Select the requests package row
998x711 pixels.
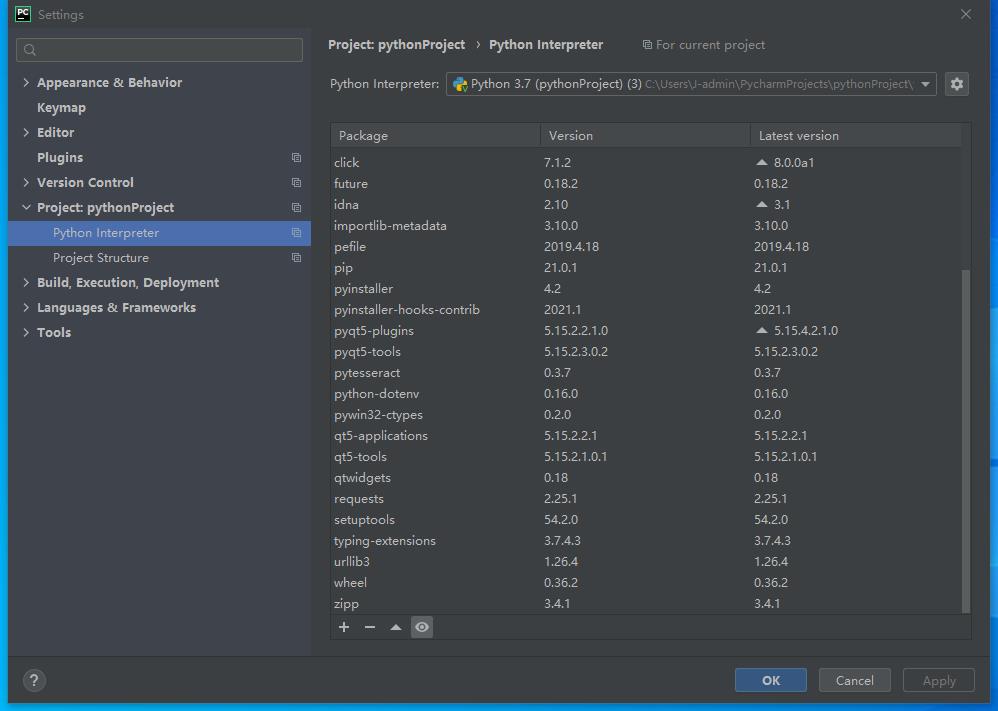click(646, 498)
